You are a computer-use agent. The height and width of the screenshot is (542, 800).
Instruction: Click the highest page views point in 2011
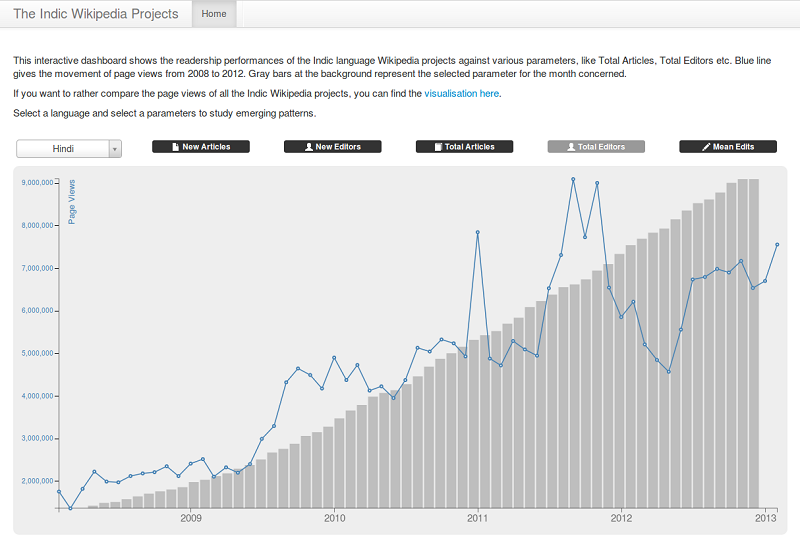tap(573, 179)
